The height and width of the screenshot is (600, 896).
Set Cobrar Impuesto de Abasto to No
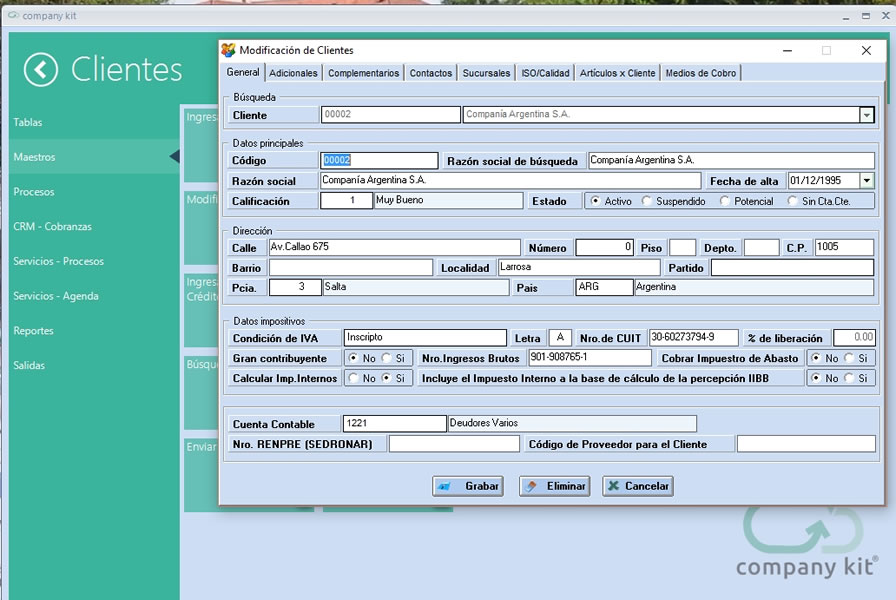pos(816,358)
